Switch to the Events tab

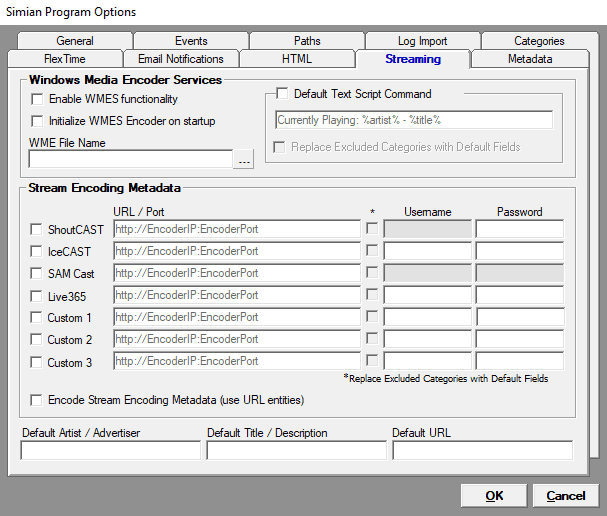pyautogui.click(x=191, y=41)
